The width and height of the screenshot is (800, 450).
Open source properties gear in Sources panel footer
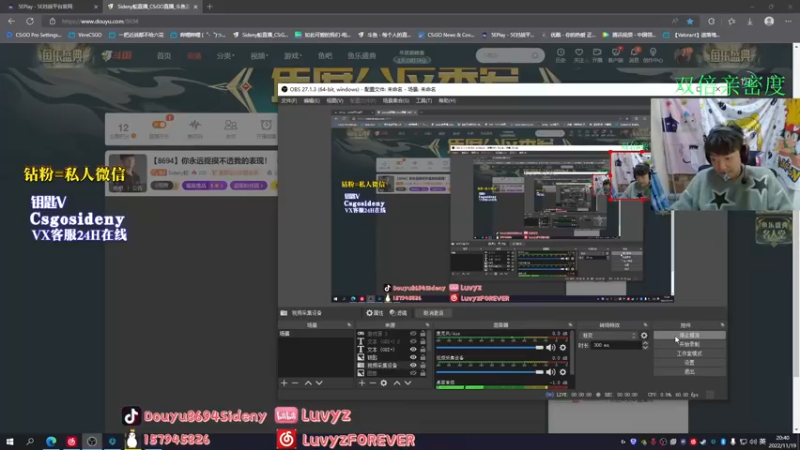pyautogui.click(x=384, y=383)
